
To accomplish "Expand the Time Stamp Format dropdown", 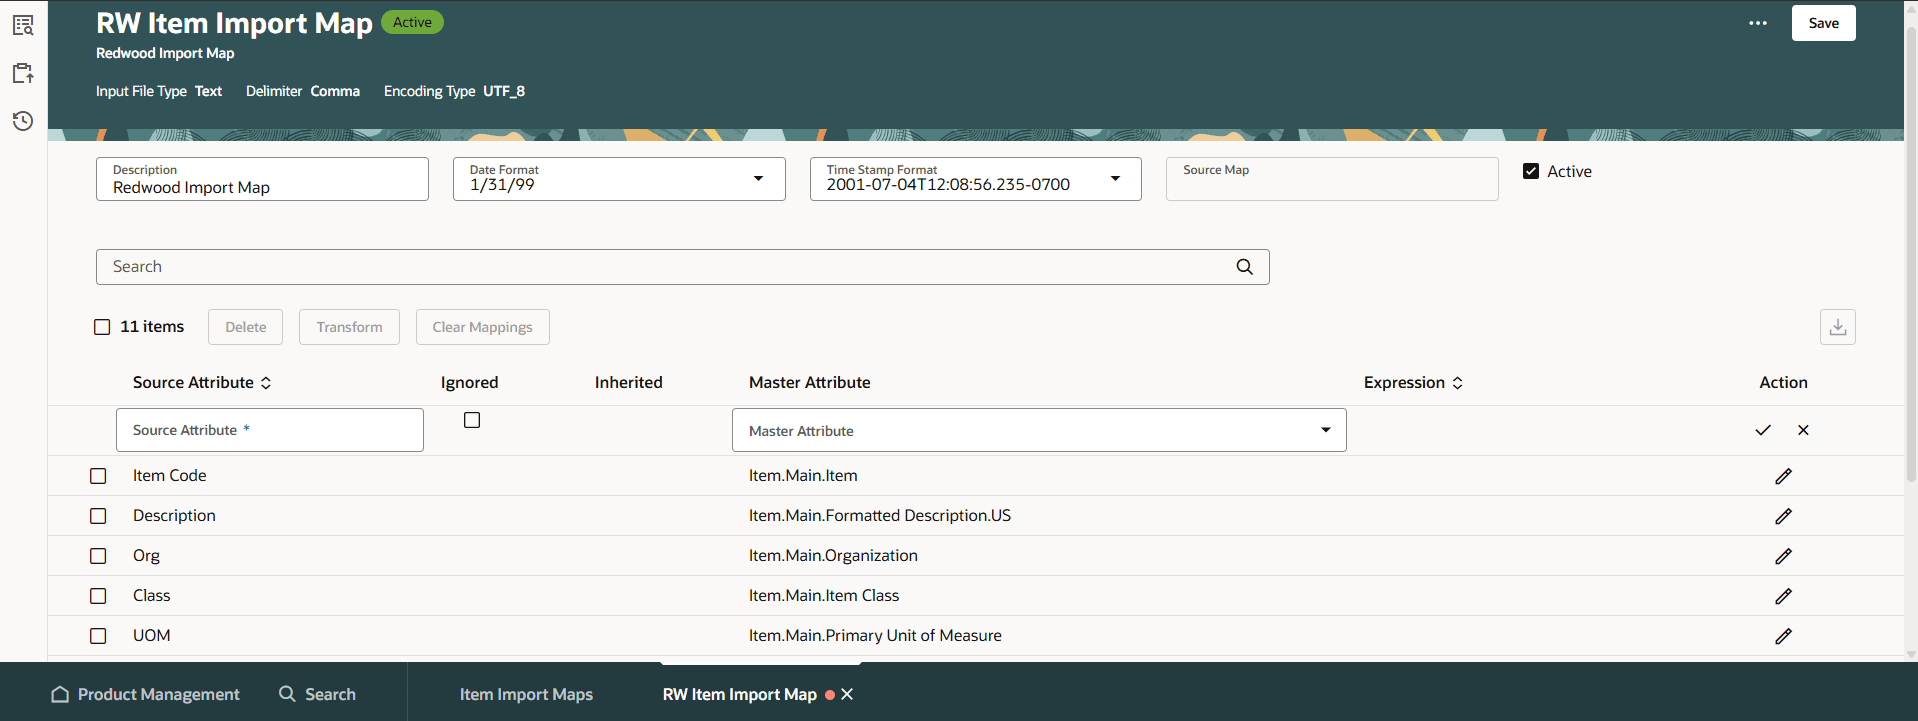I will tap(1115, 179).
